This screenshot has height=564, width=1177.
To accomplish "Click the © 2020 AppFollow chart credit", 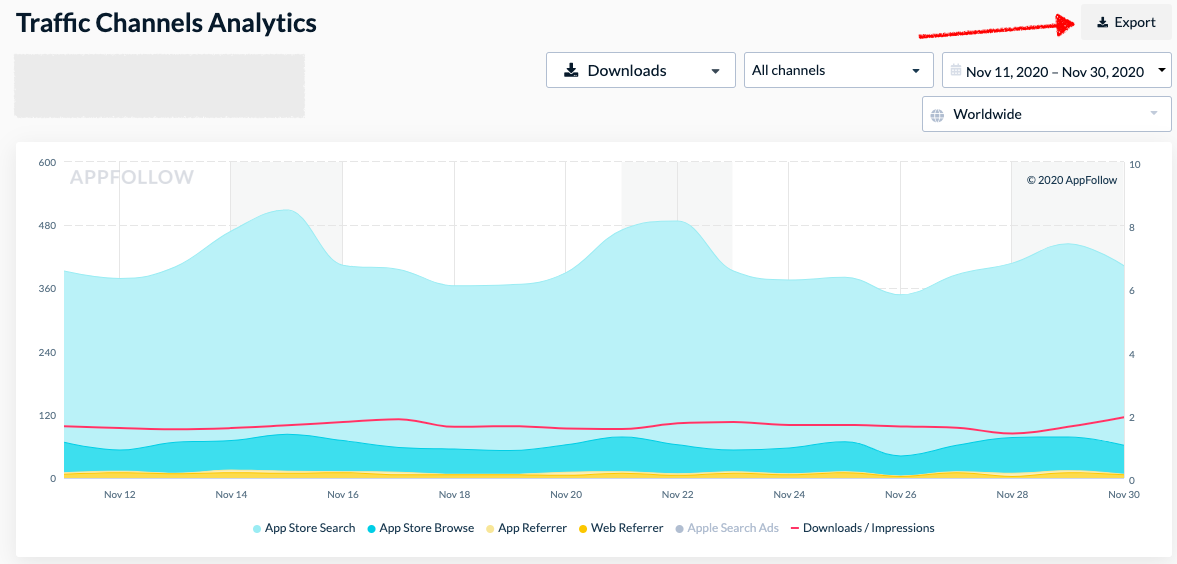I will click(x=1072, y=180).
